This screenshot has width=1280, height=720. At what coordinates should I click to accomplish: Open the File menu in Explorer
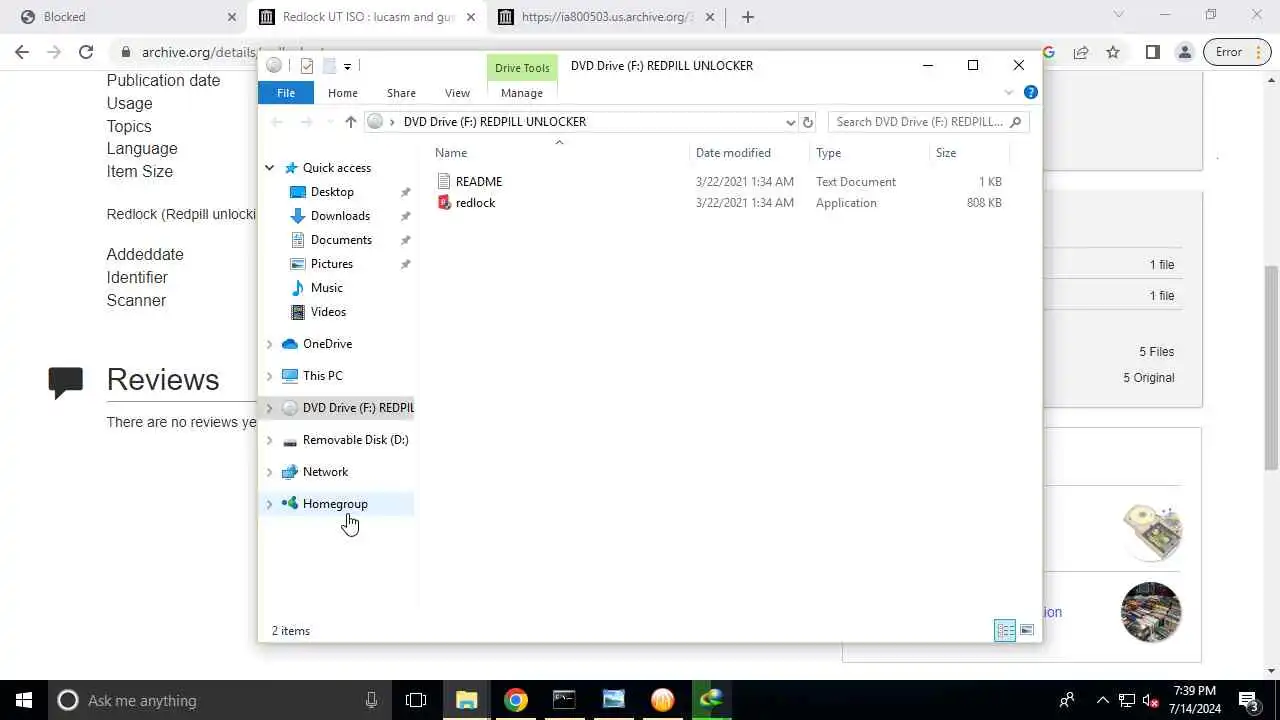(x=286, y=93)
